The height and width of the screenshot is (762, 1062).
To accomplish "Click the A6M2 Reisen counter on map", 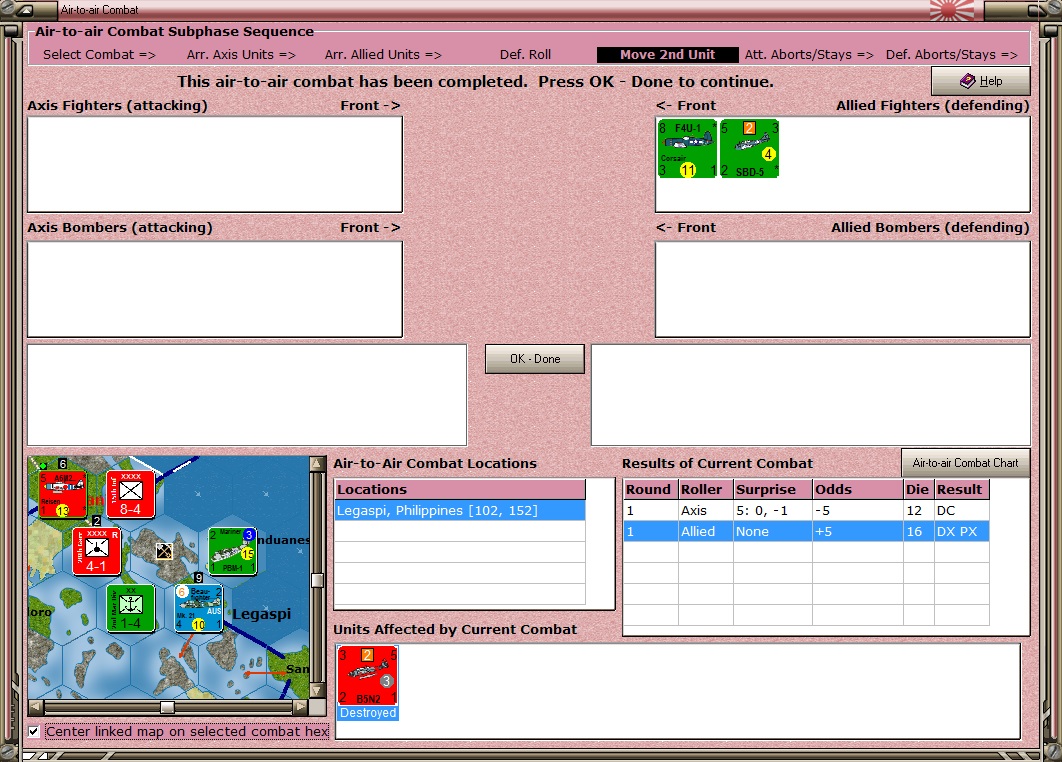I will [62, 495].
